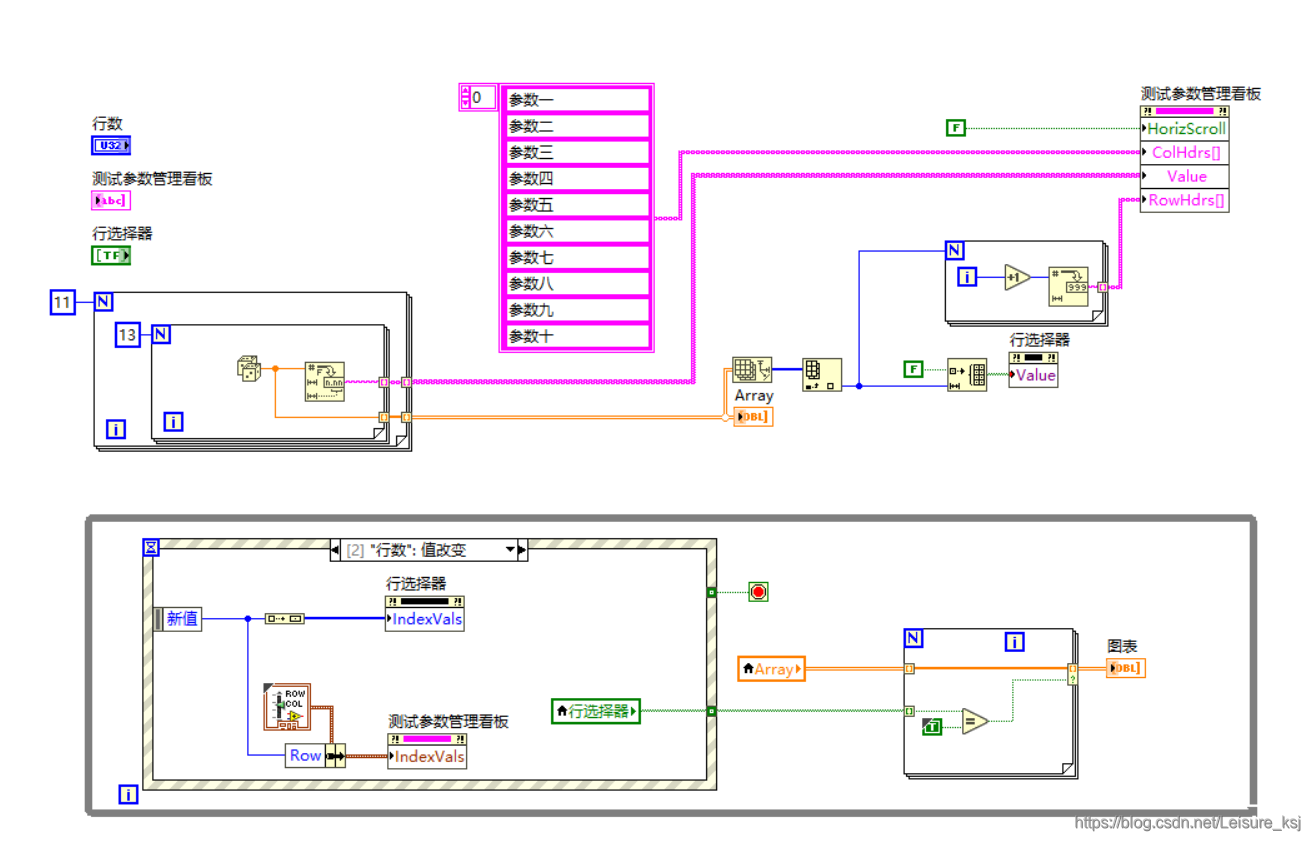This screenshot has height=841, width=1310.
Task: Click the array element 参数三
Action: [577, 152]
